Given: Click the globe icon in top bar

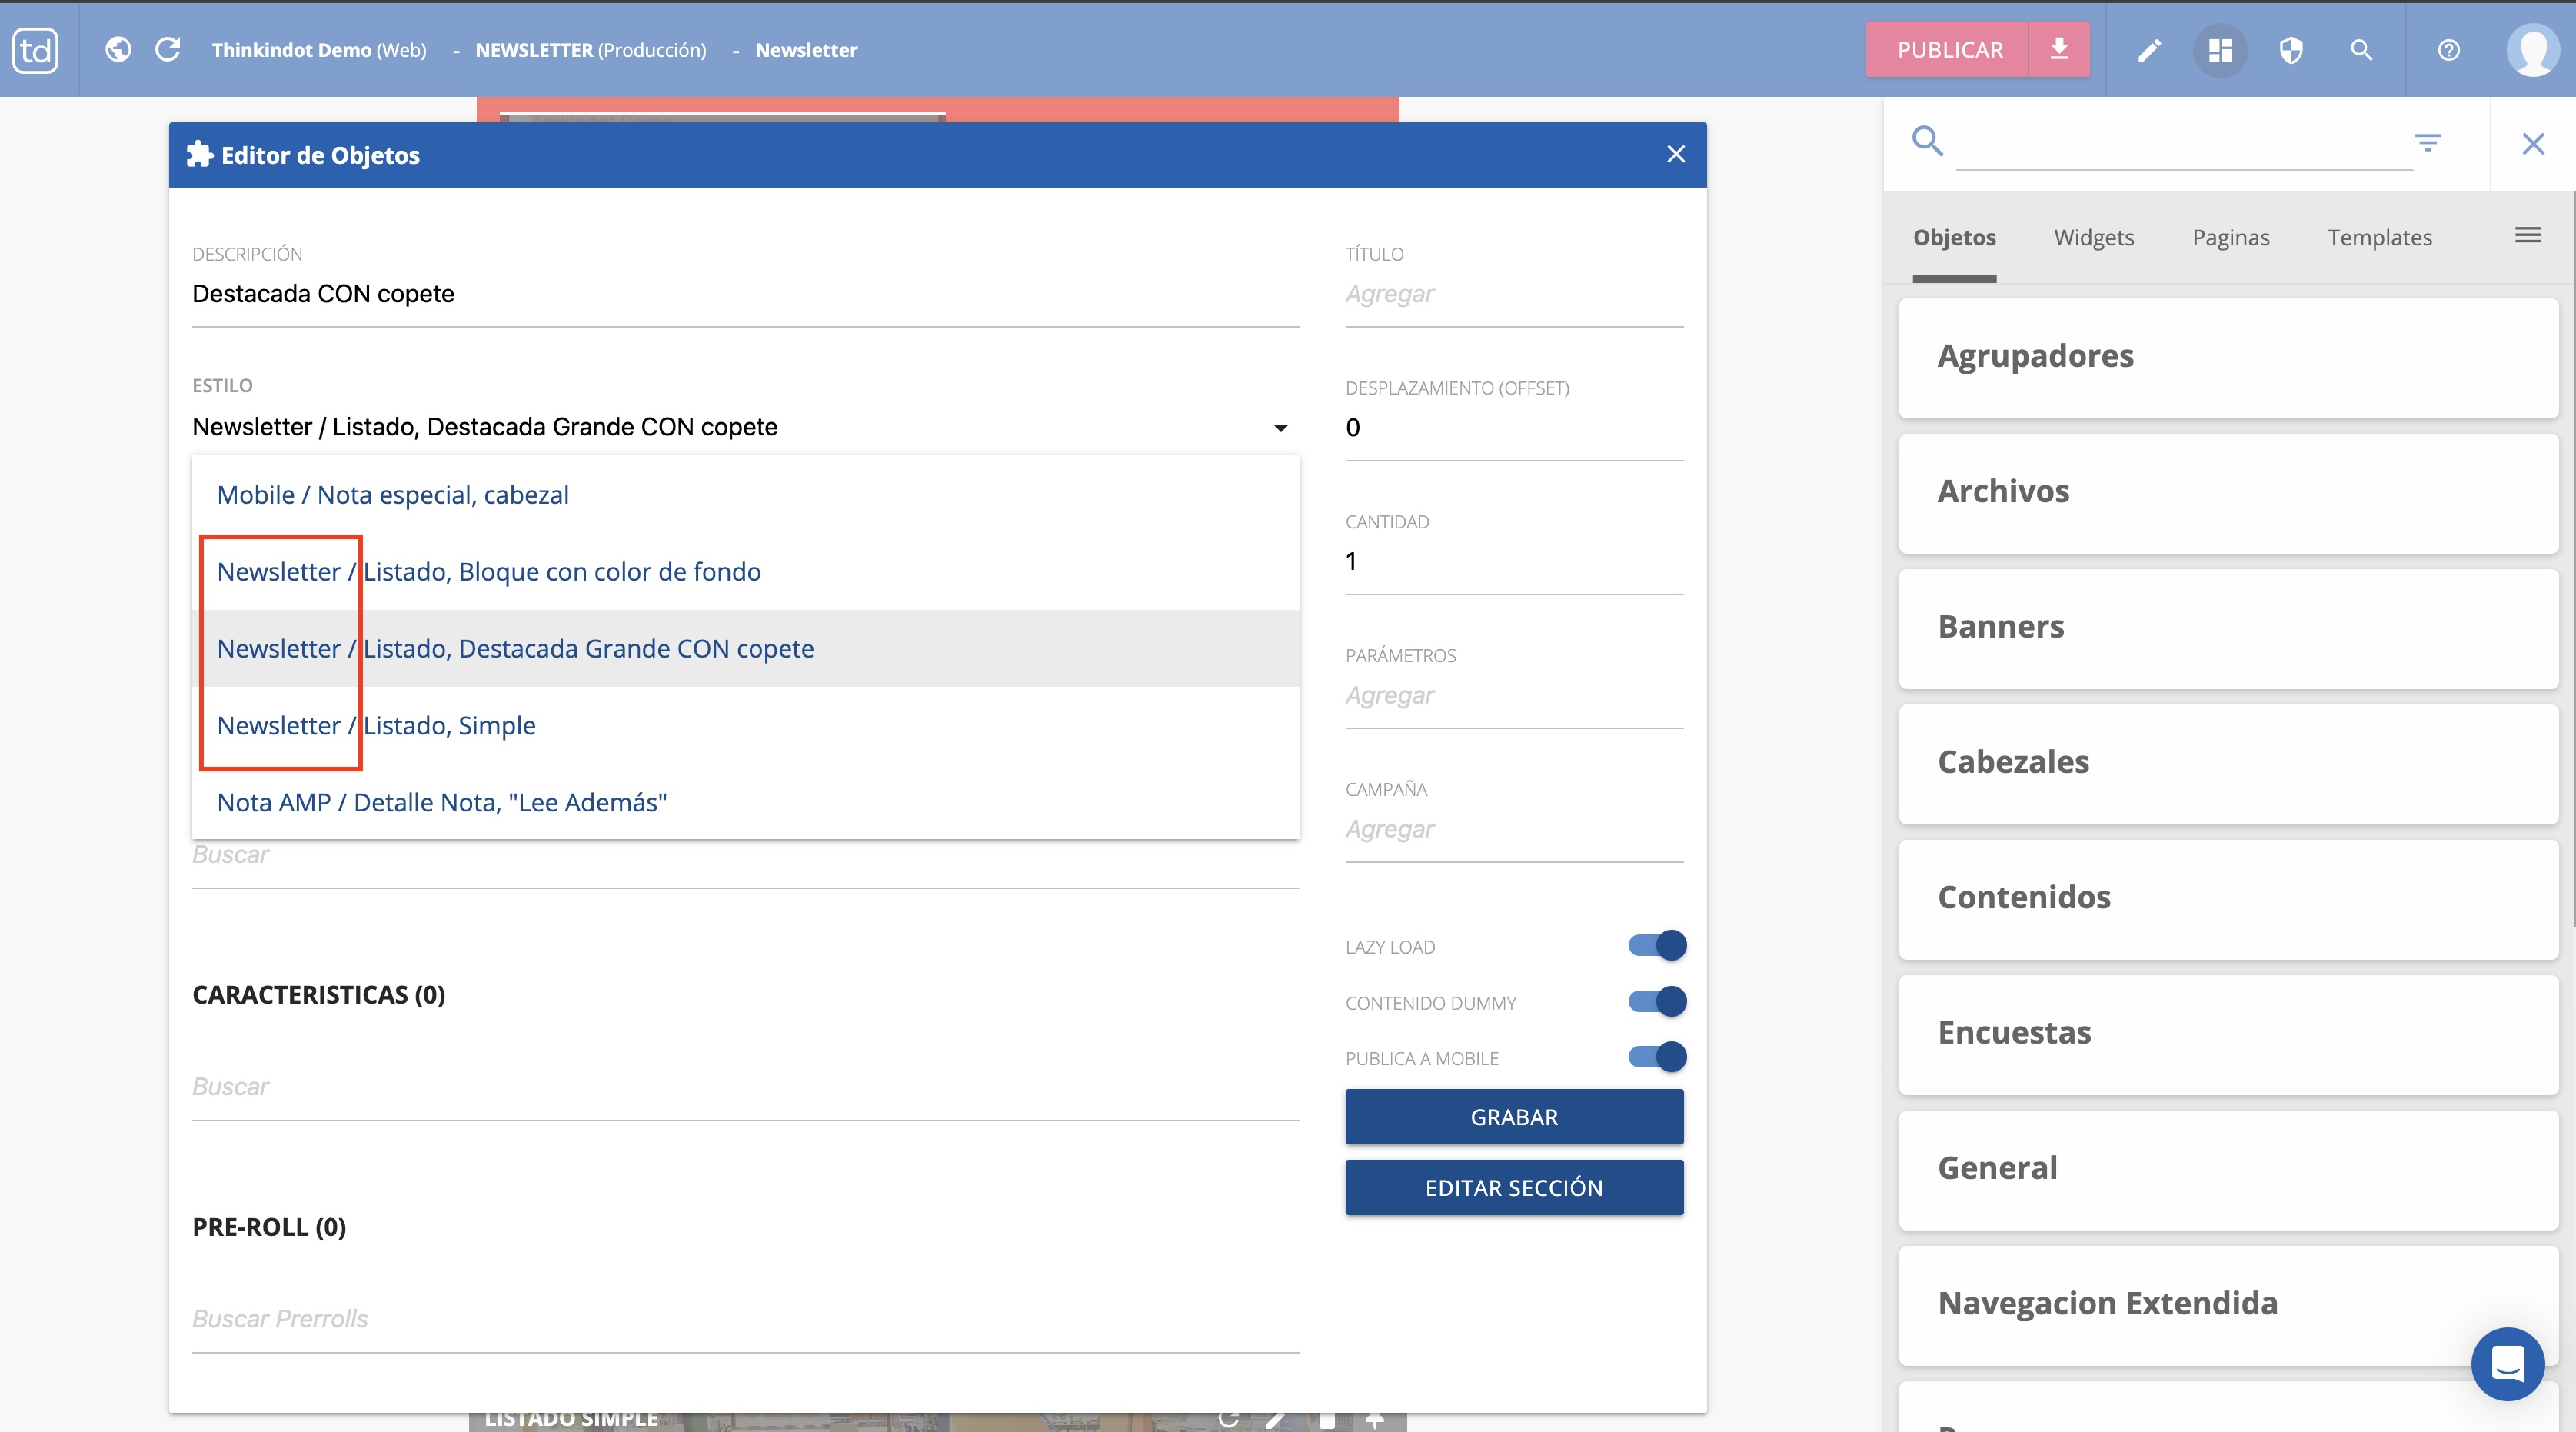Looking at the screenshot, I should click(x=118, y=49).
